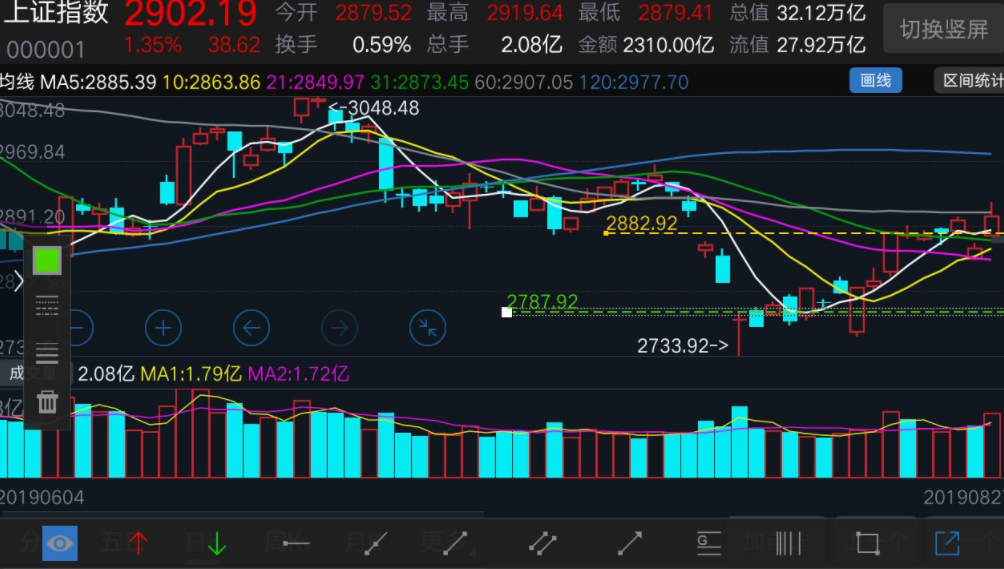Viewport: 1004px width, 569px height.
Task: Select the green down-arrow marker tool
Action: click(217, 543)
